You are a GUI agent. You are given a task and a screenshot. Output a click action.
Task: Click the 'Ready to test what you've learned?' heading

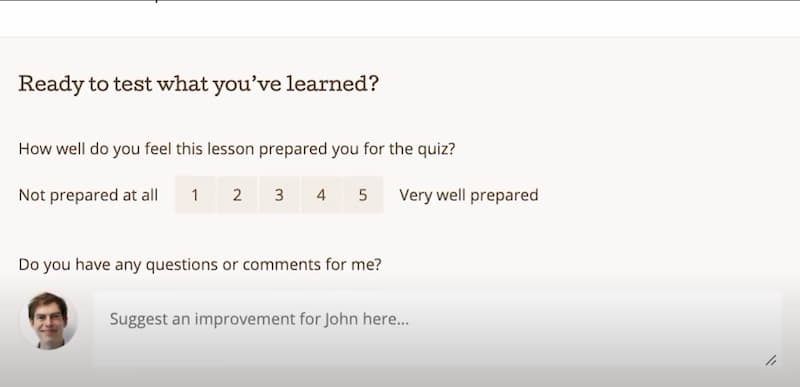[x=198, y=84]
